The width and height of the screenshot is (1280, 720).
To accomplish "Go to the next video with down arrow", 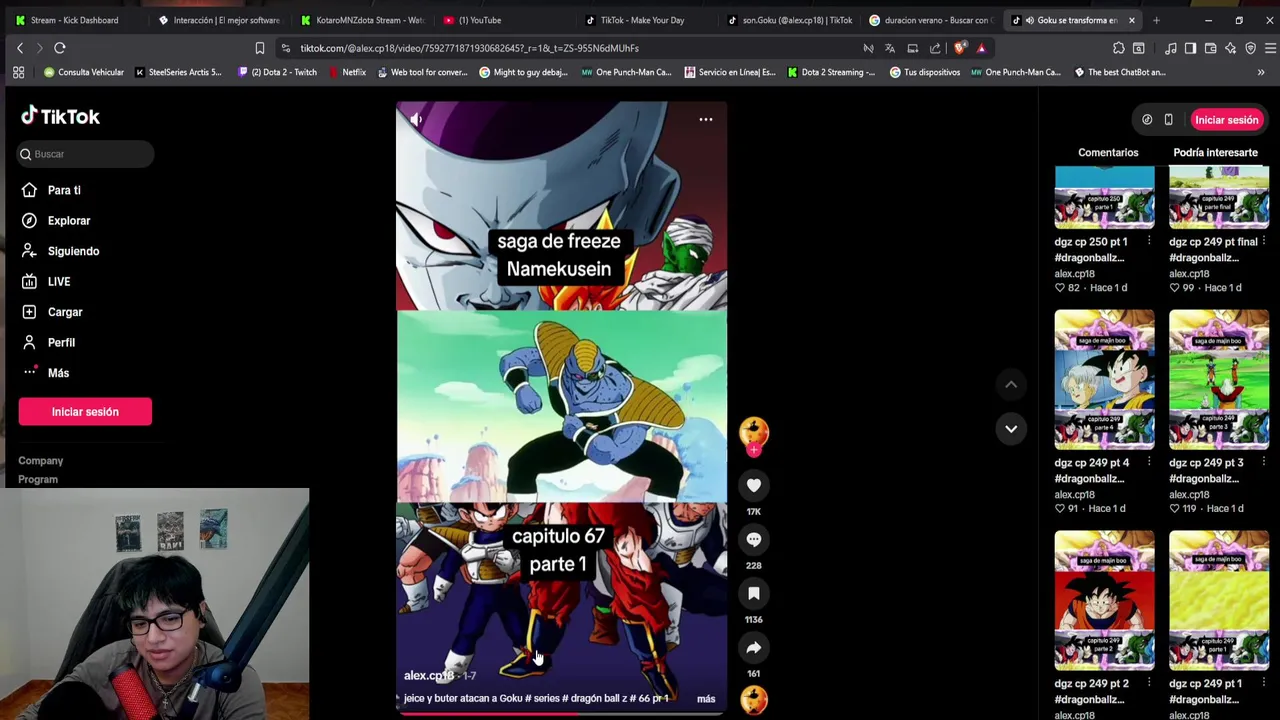I will [x=1011, y=429].
